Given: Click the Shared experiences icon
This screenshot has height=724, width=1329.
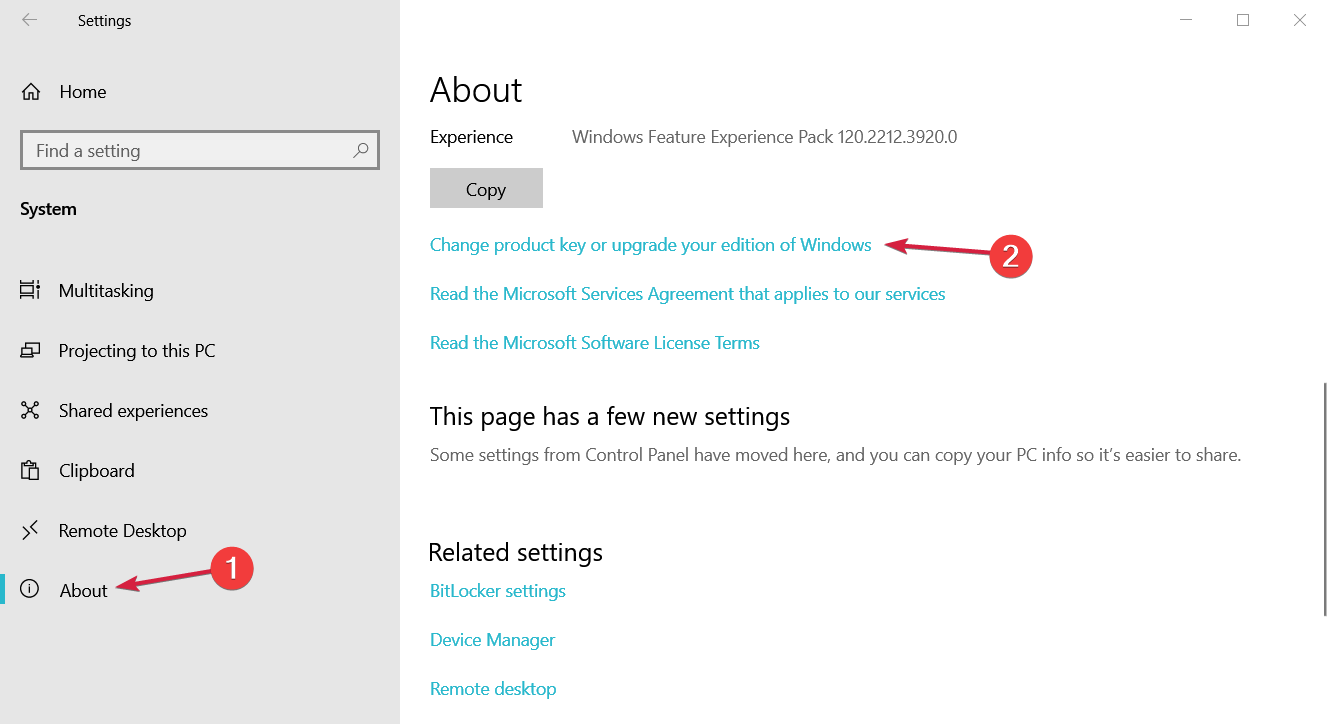Looking at the screenshot, I should (x=30, y=410).
